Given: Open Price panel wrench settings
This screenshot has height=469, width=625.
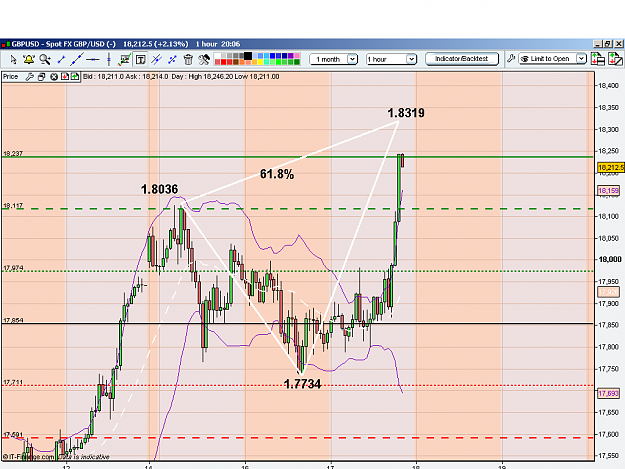Looking at the screenshot, I should [29, 77].
